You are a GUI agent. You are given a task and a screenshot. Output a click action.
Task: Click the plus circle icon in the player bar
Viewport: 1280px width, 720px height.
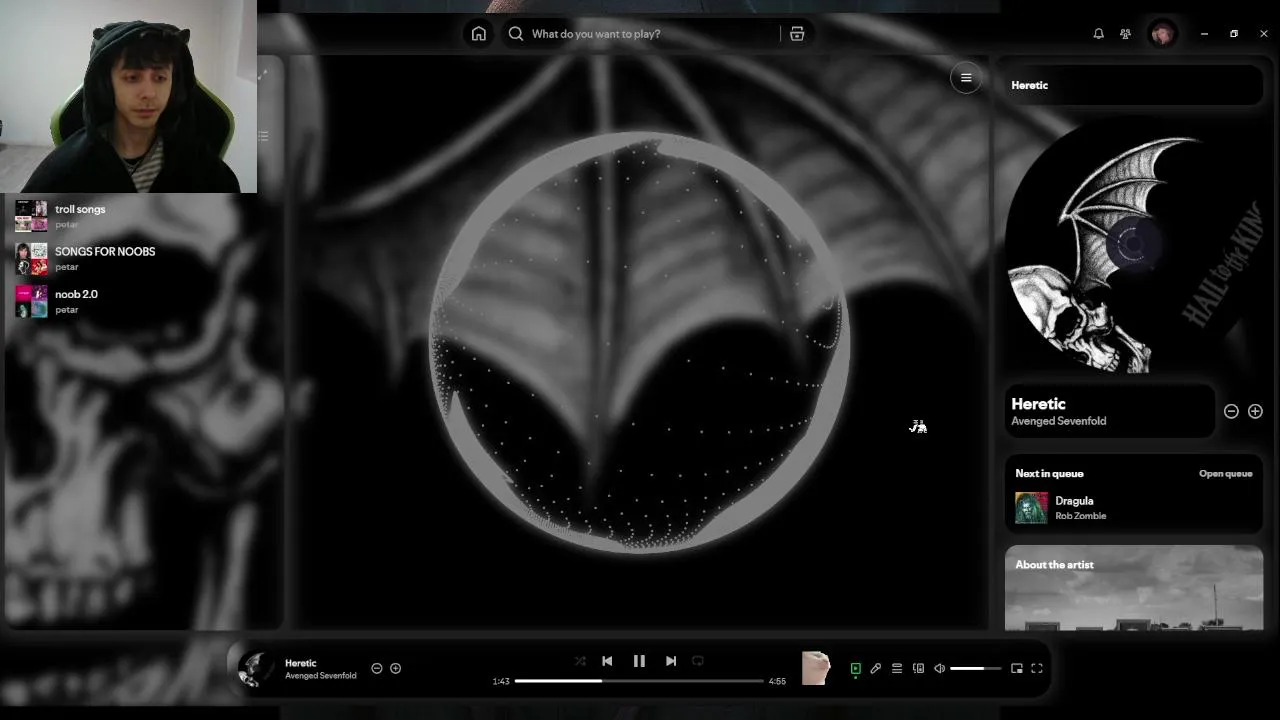point(396,668)
